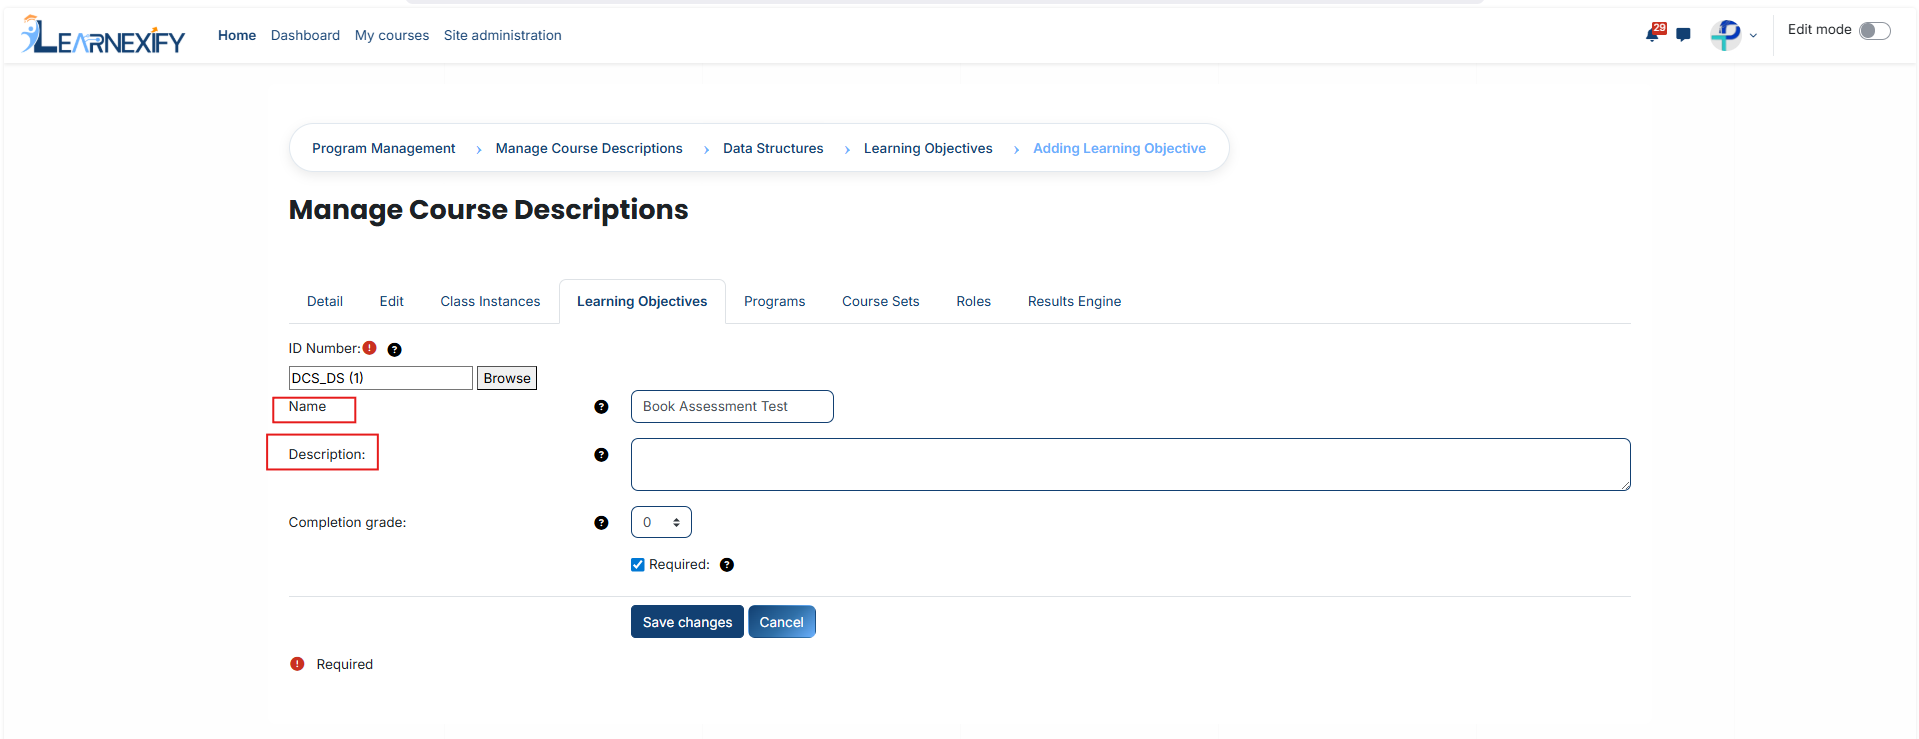Click the Save changes button
Image resolution: width=1919 pixels, height=739 pixels.
687,622
